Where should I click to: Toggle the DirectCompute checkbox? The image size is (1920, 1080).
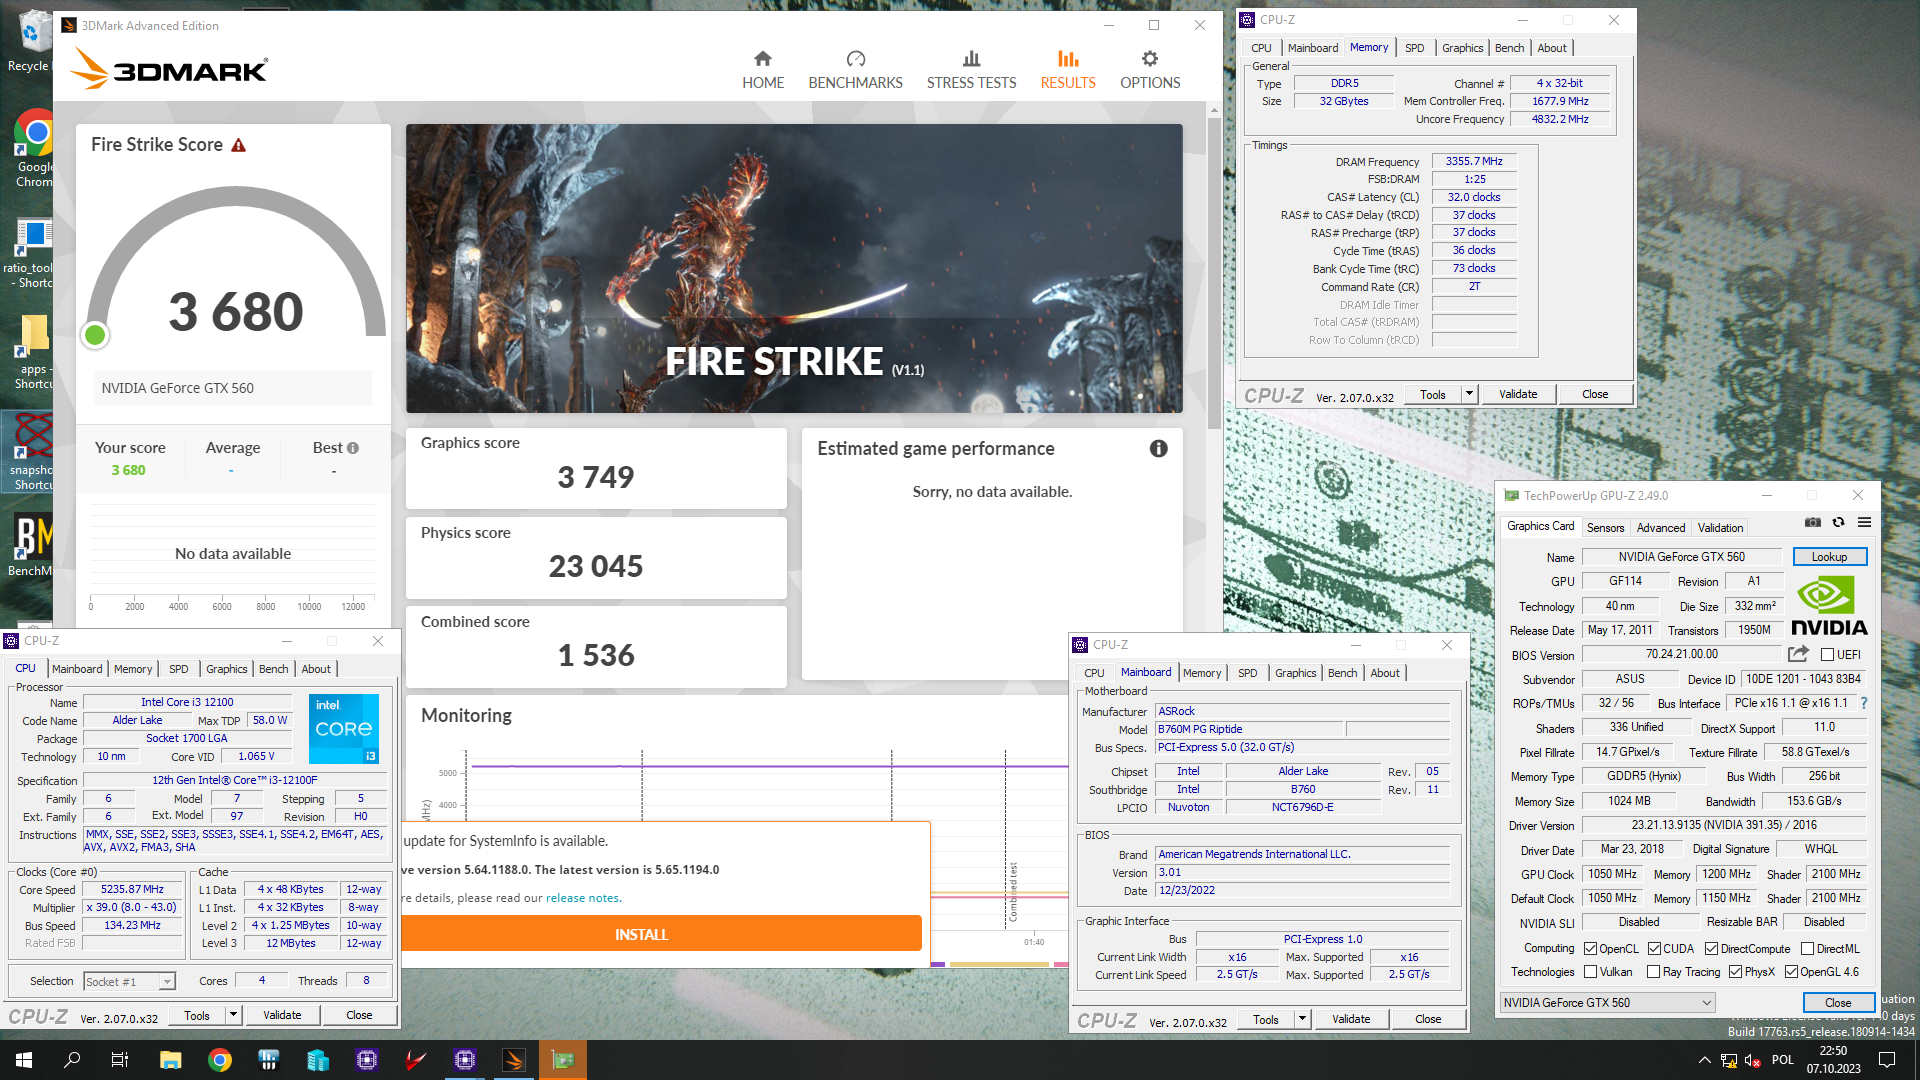pos(1711,949)
